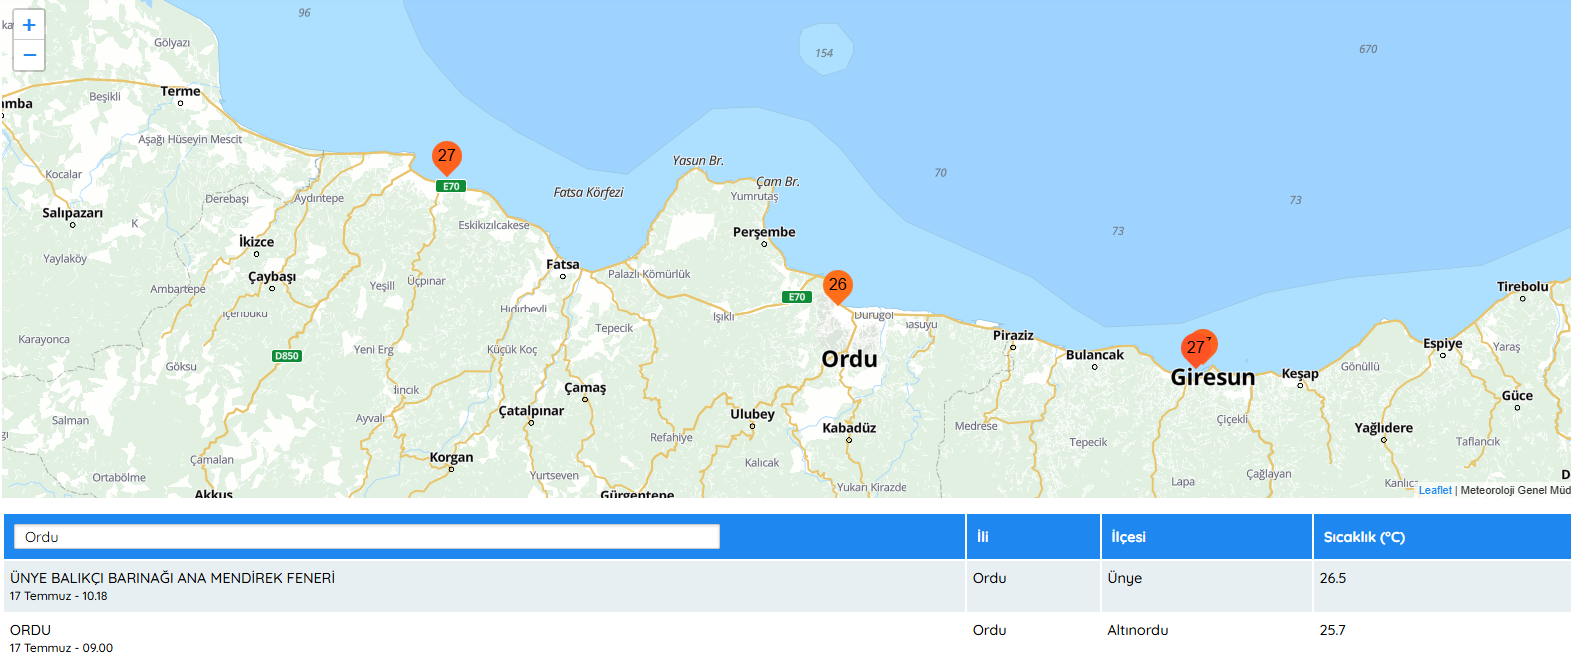
Task: Click the D850 road shield
Action: pos(287,356)
